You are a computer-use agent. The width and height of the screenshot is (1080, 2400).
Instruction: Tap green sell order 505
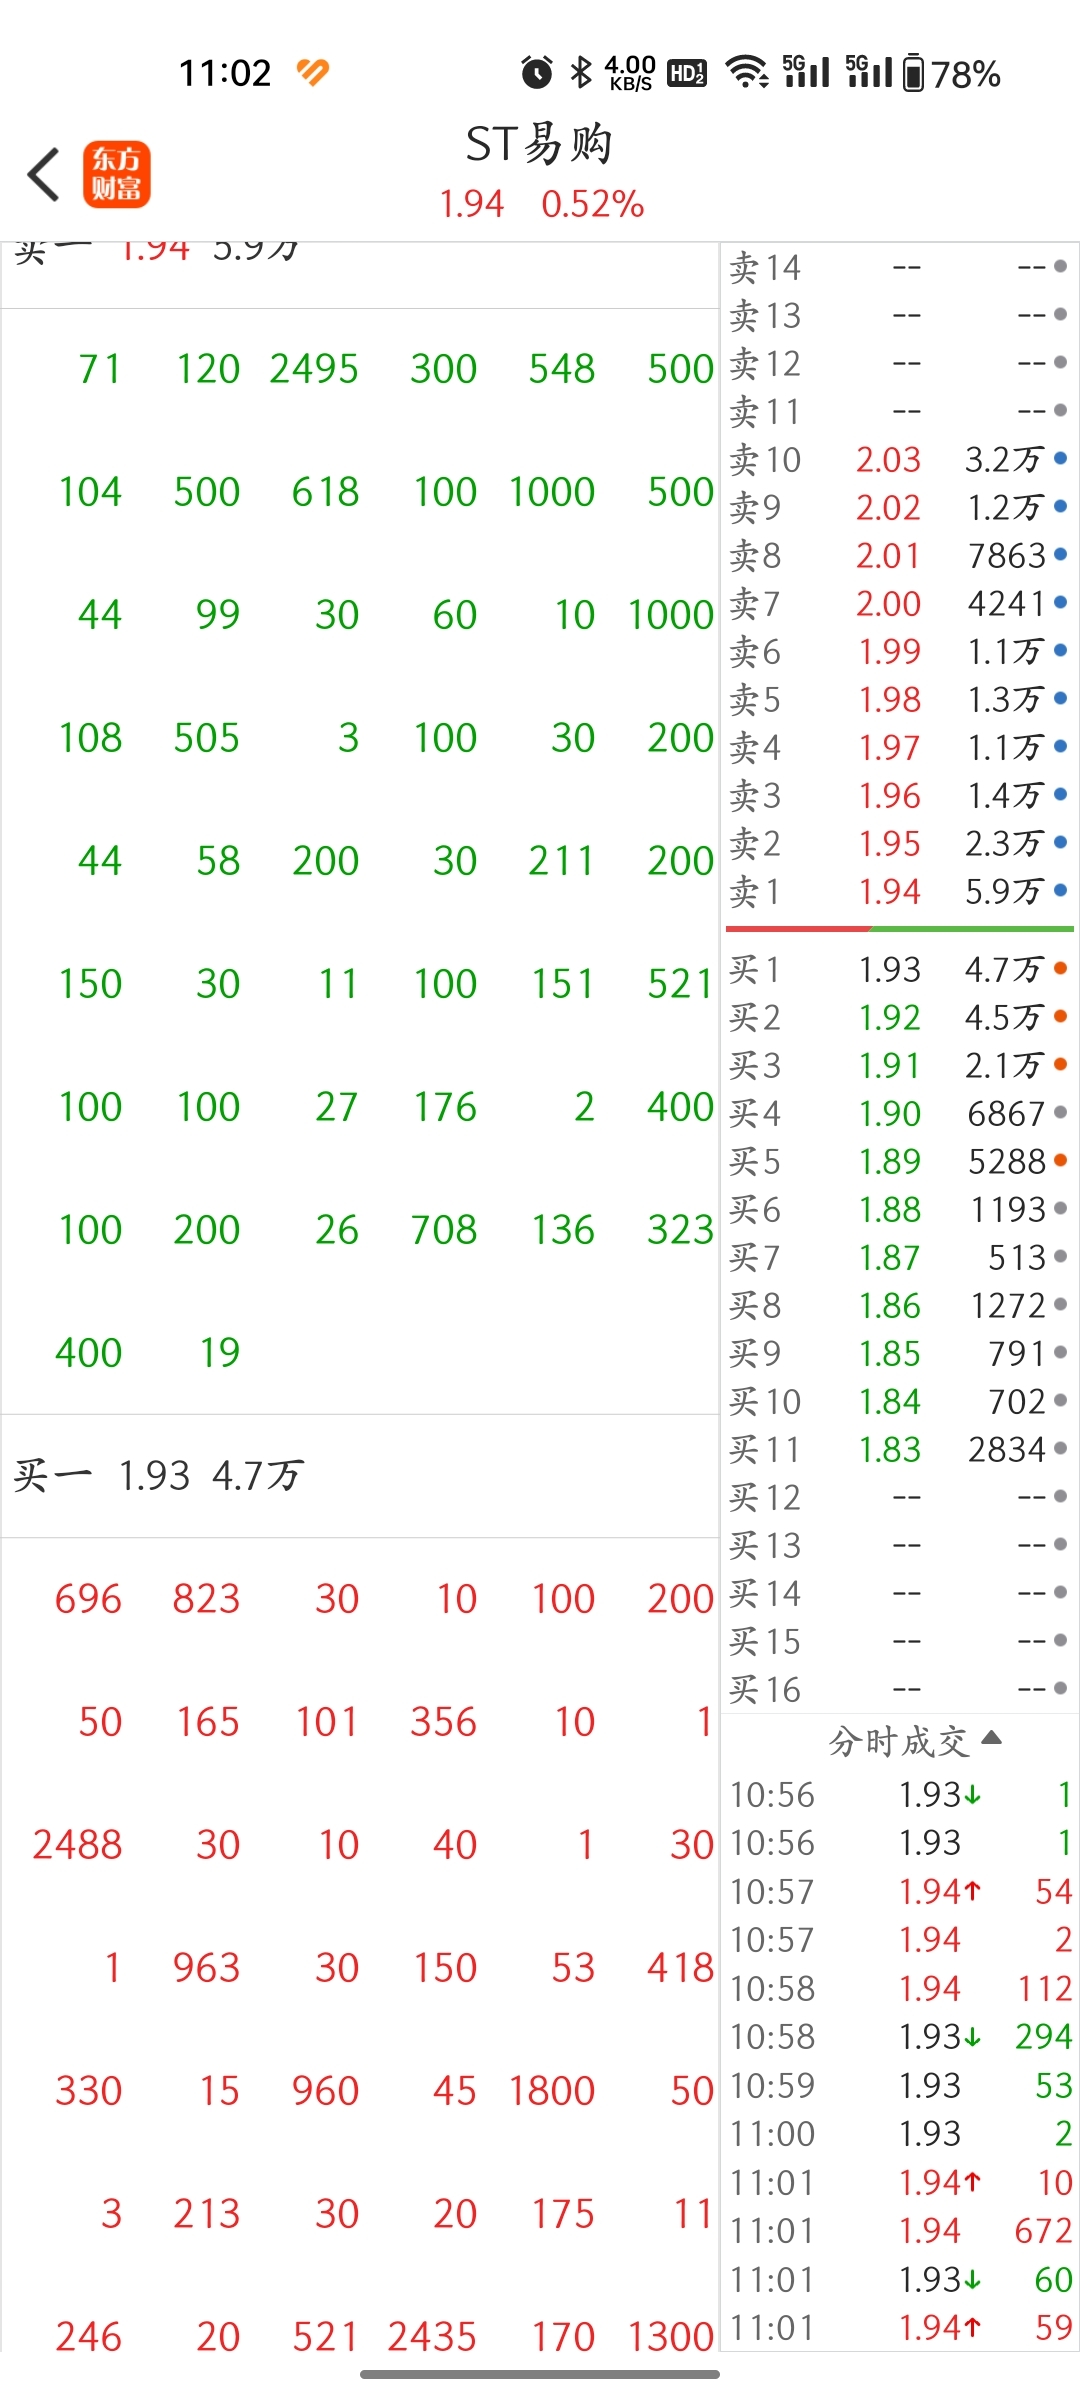coord(207,737)
